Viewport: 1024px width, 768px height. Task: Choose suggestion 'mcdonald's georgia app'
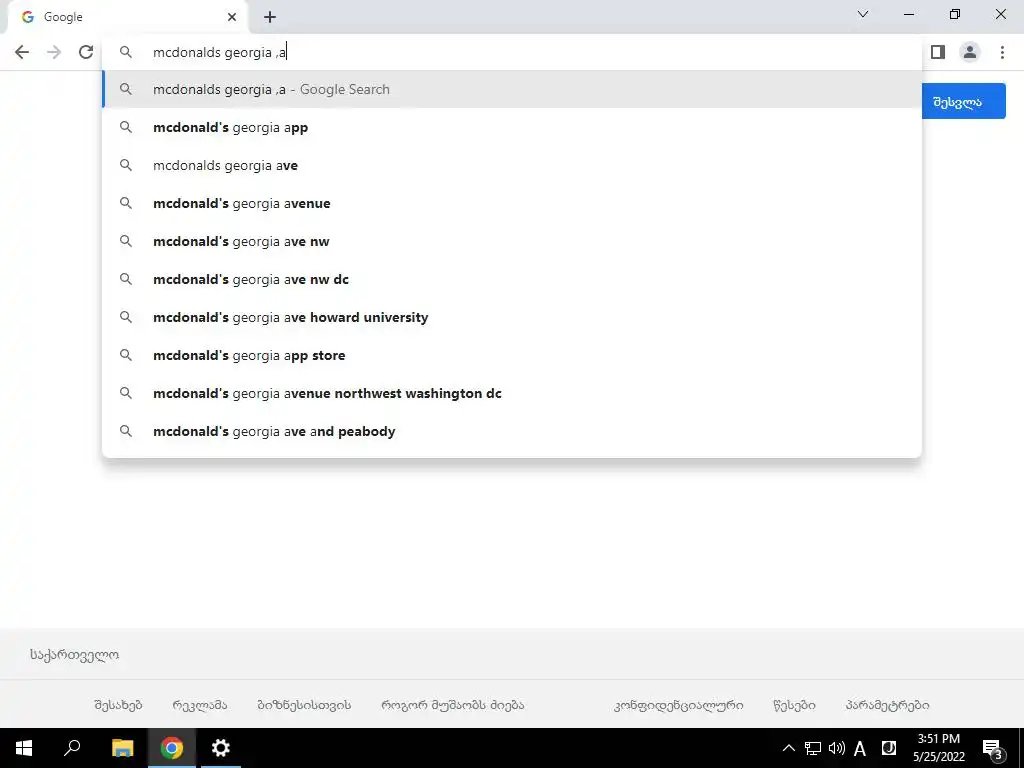click(x=512, y=127)
